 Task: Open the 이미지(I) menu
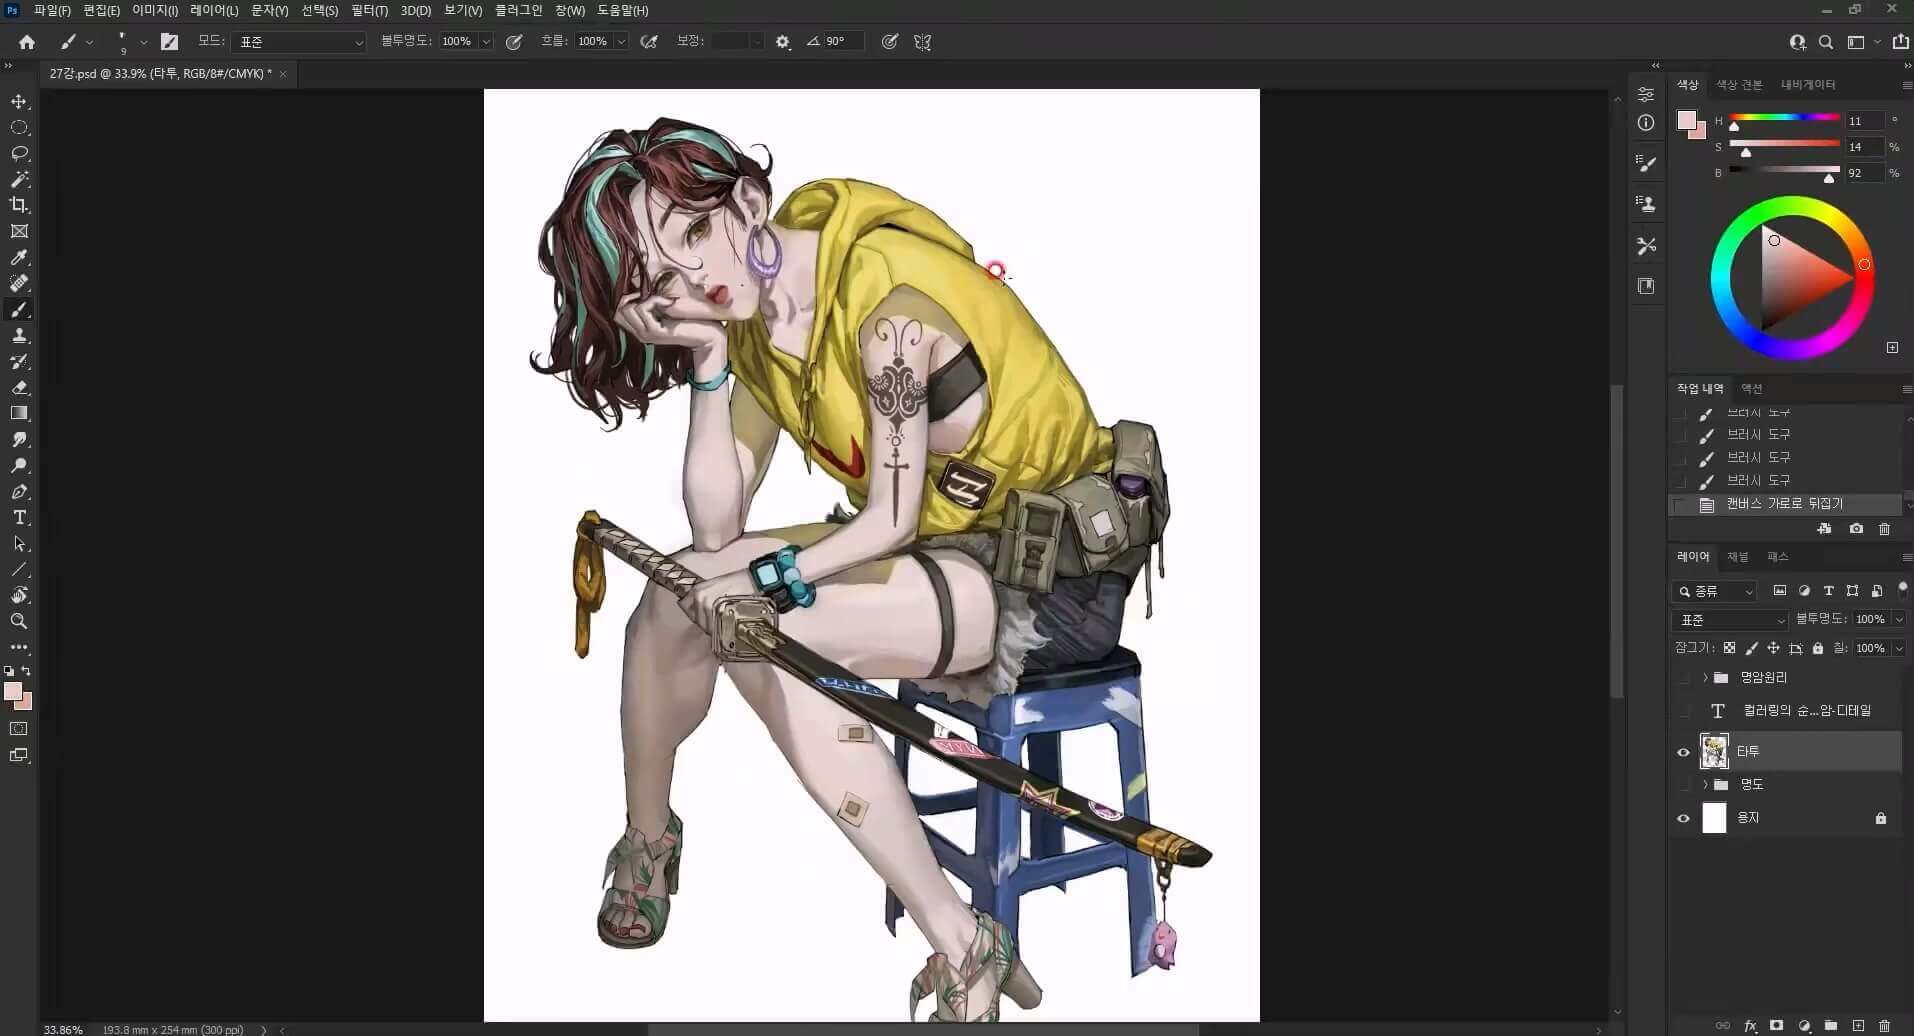click(x=155, y=10)
